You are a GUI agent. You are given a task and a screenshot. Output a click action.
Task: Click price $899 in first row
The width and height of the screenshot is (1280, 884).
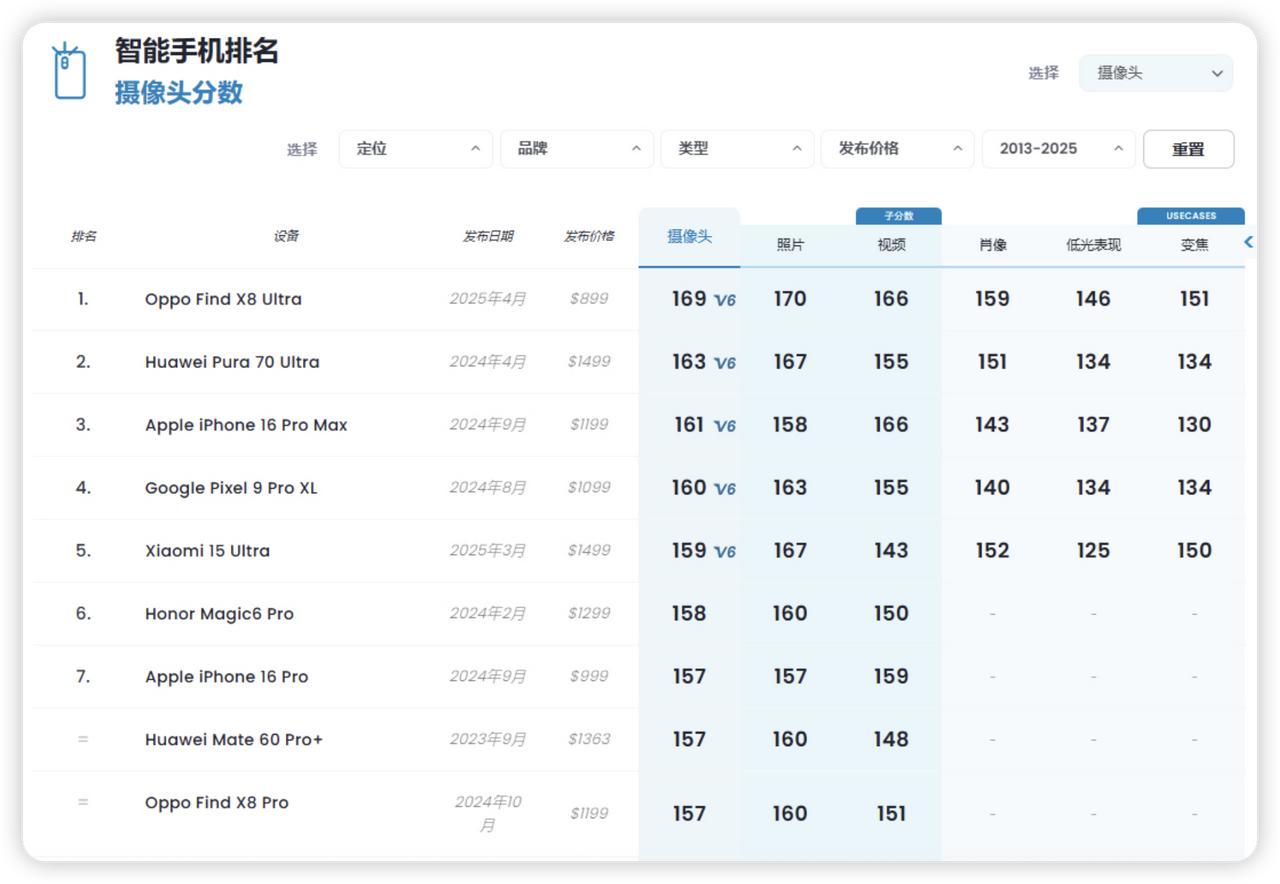coord(589,299)
